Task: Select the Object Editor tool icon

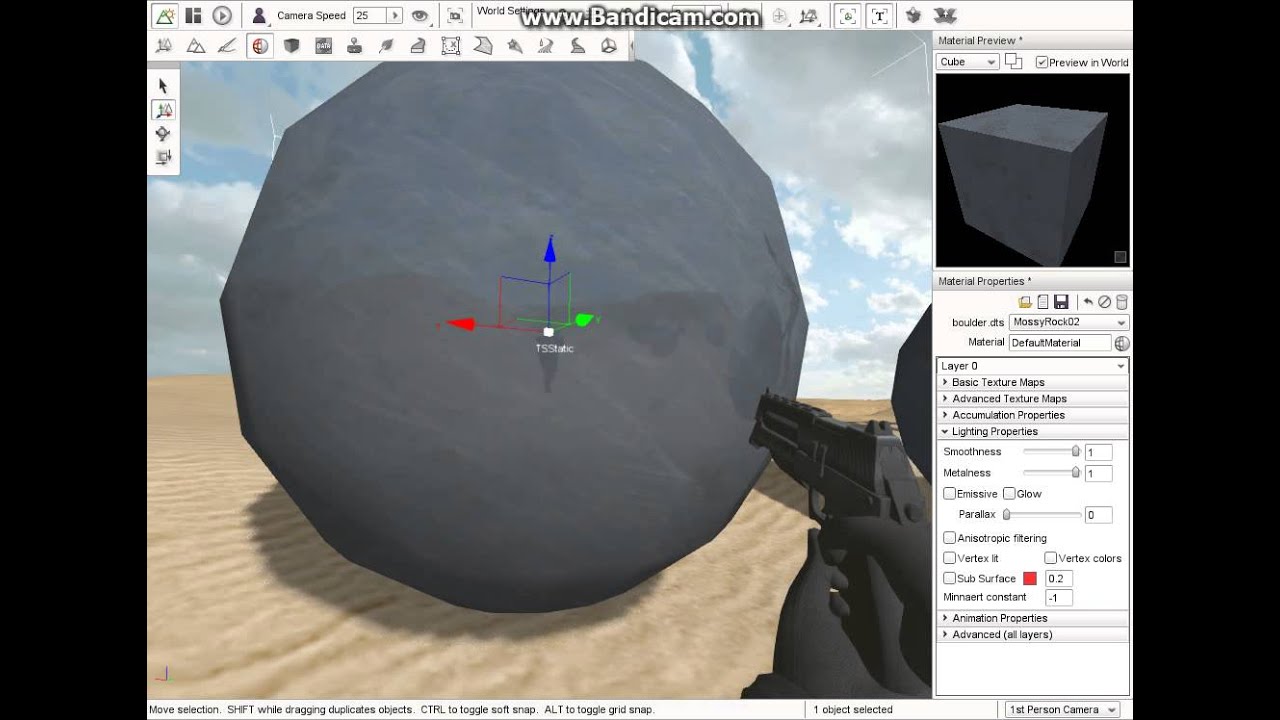Action: 164,45
